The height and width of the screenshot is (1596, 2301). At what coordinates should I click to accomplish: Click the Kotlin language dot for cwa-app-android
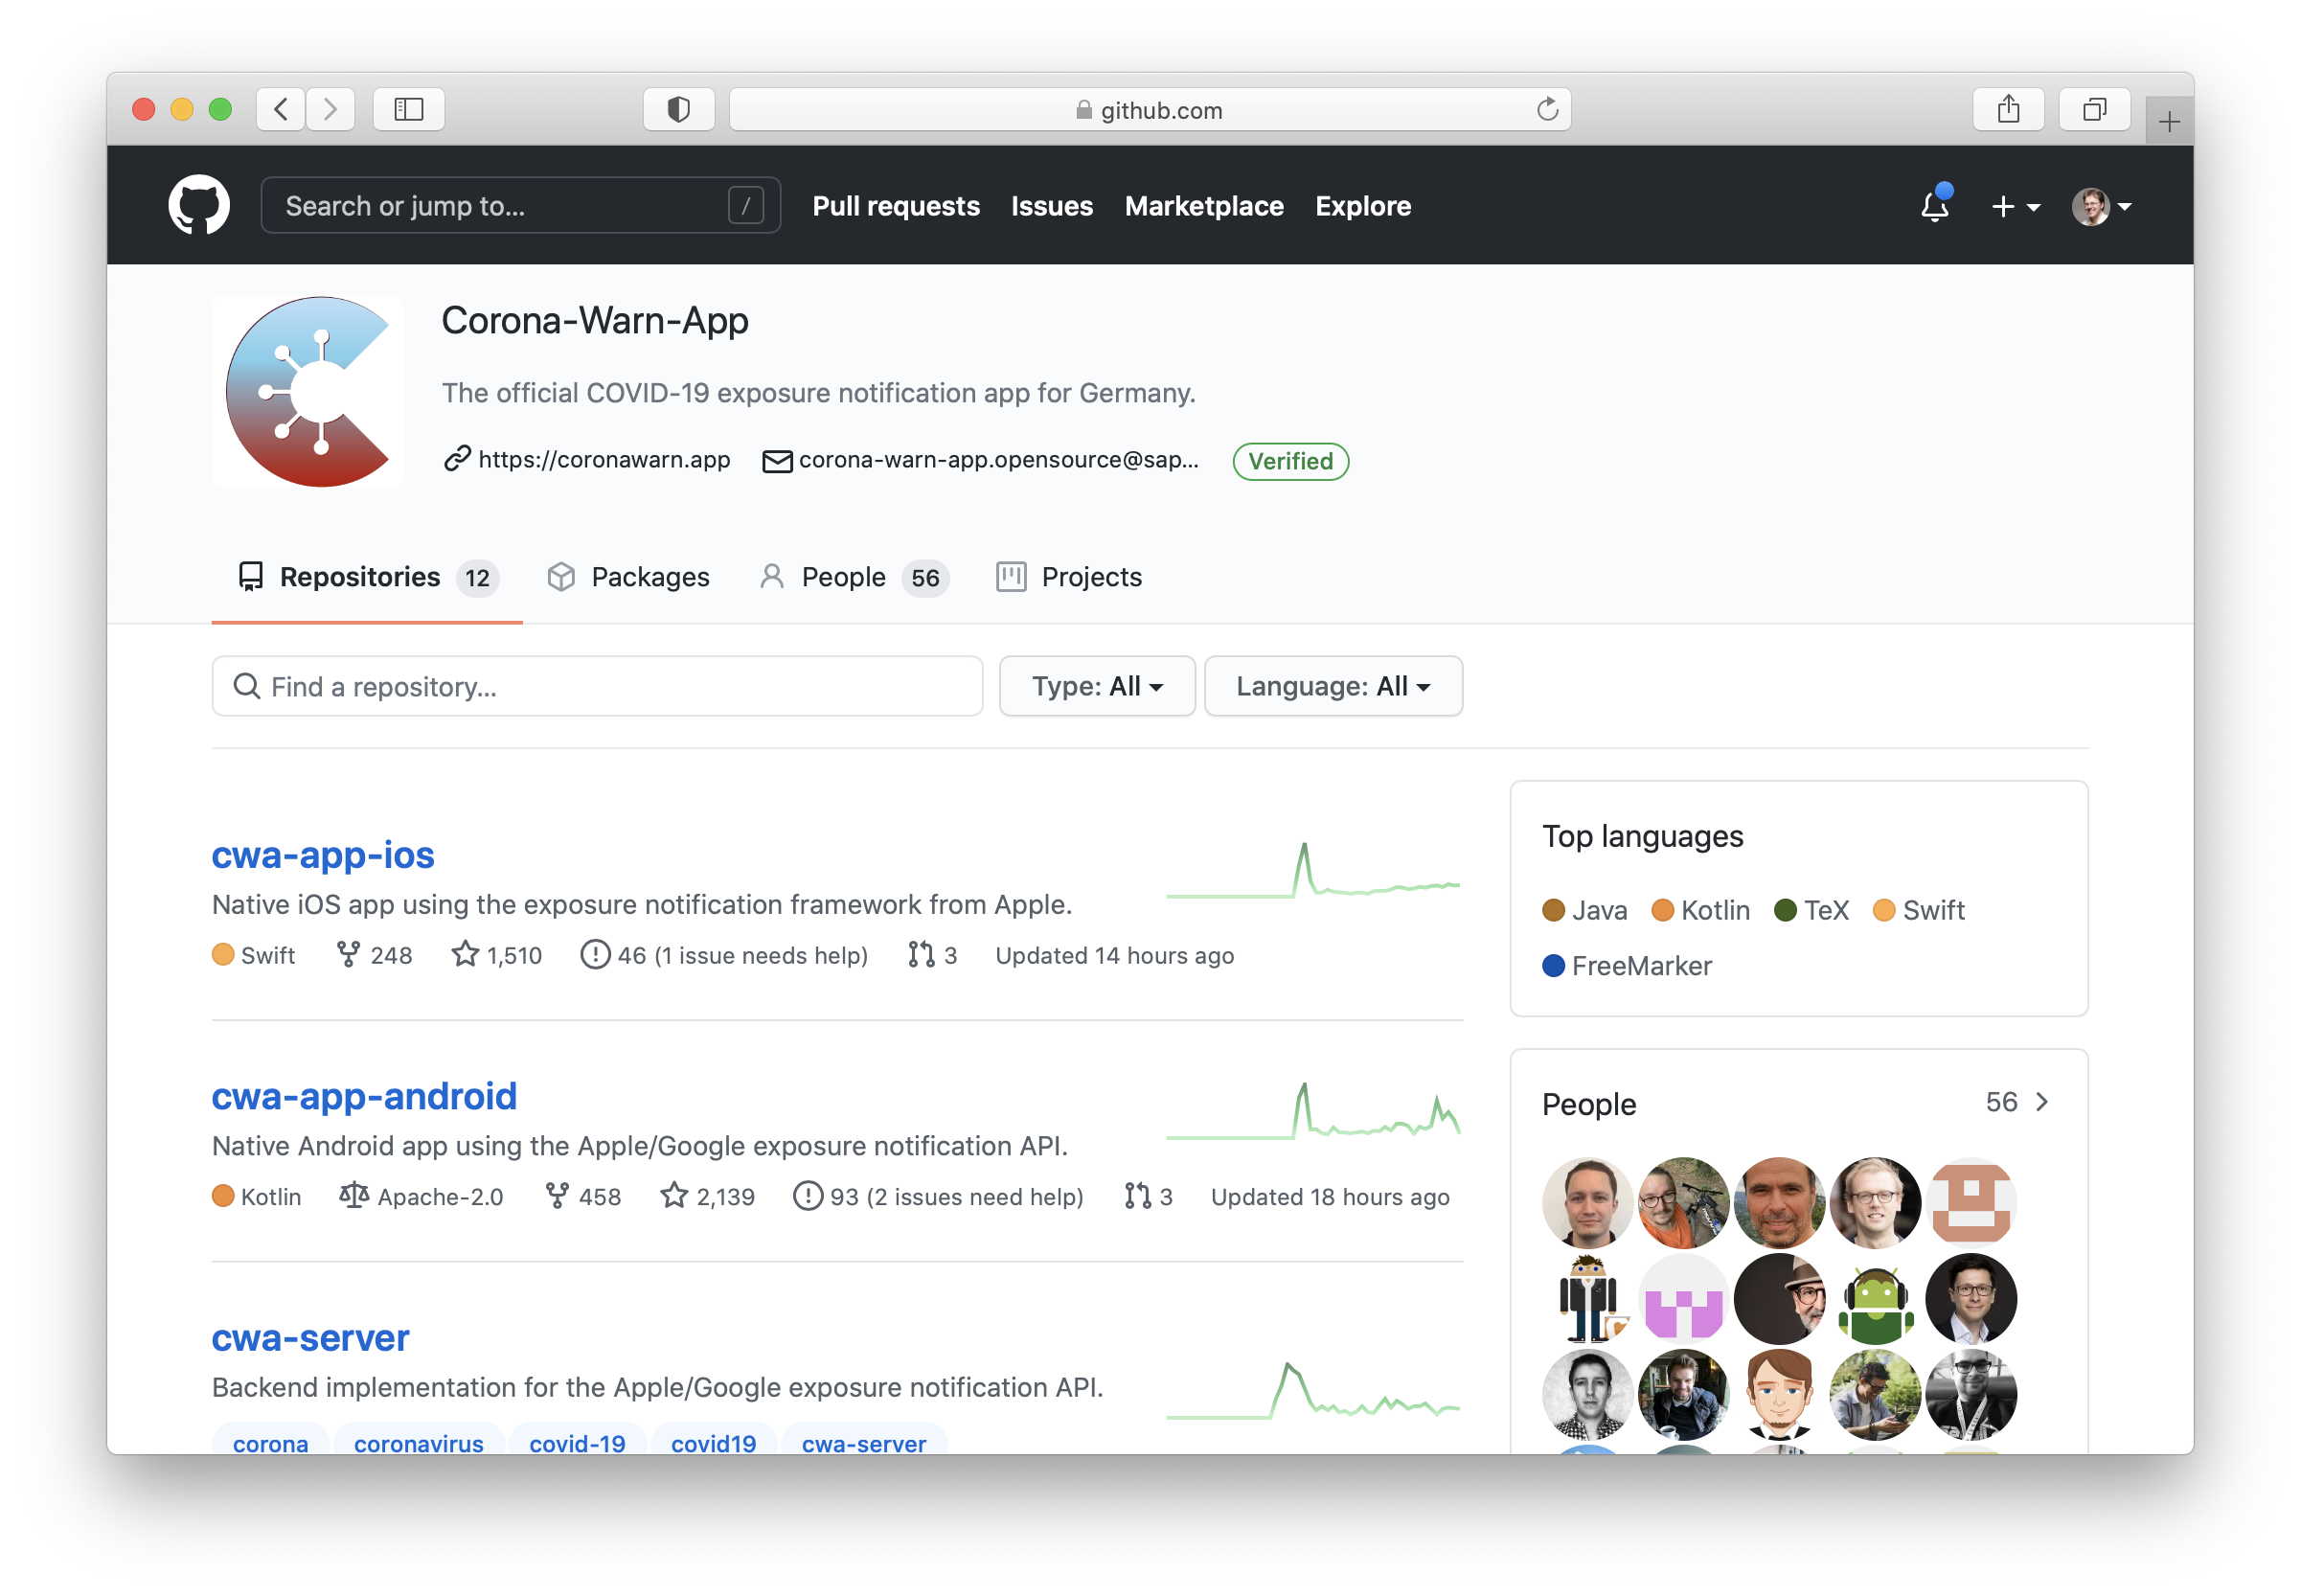[223, 1196]
